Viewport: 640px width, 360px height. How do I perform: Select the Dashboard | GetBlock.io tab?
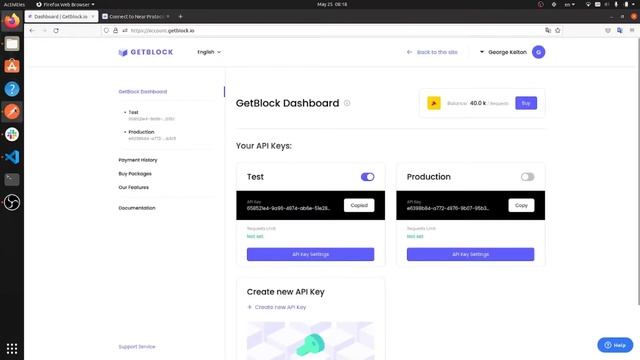pyautogui.click(x=61, y=16)
